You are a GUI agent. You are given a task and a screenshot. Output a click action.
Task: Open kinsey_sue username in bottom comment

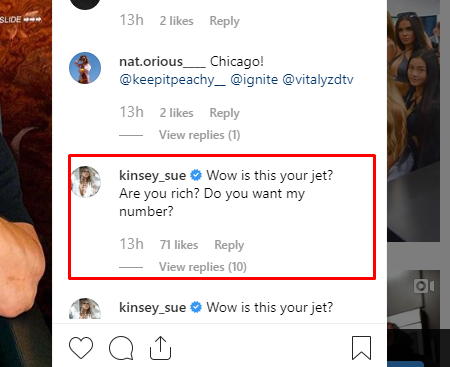[153, 307]
